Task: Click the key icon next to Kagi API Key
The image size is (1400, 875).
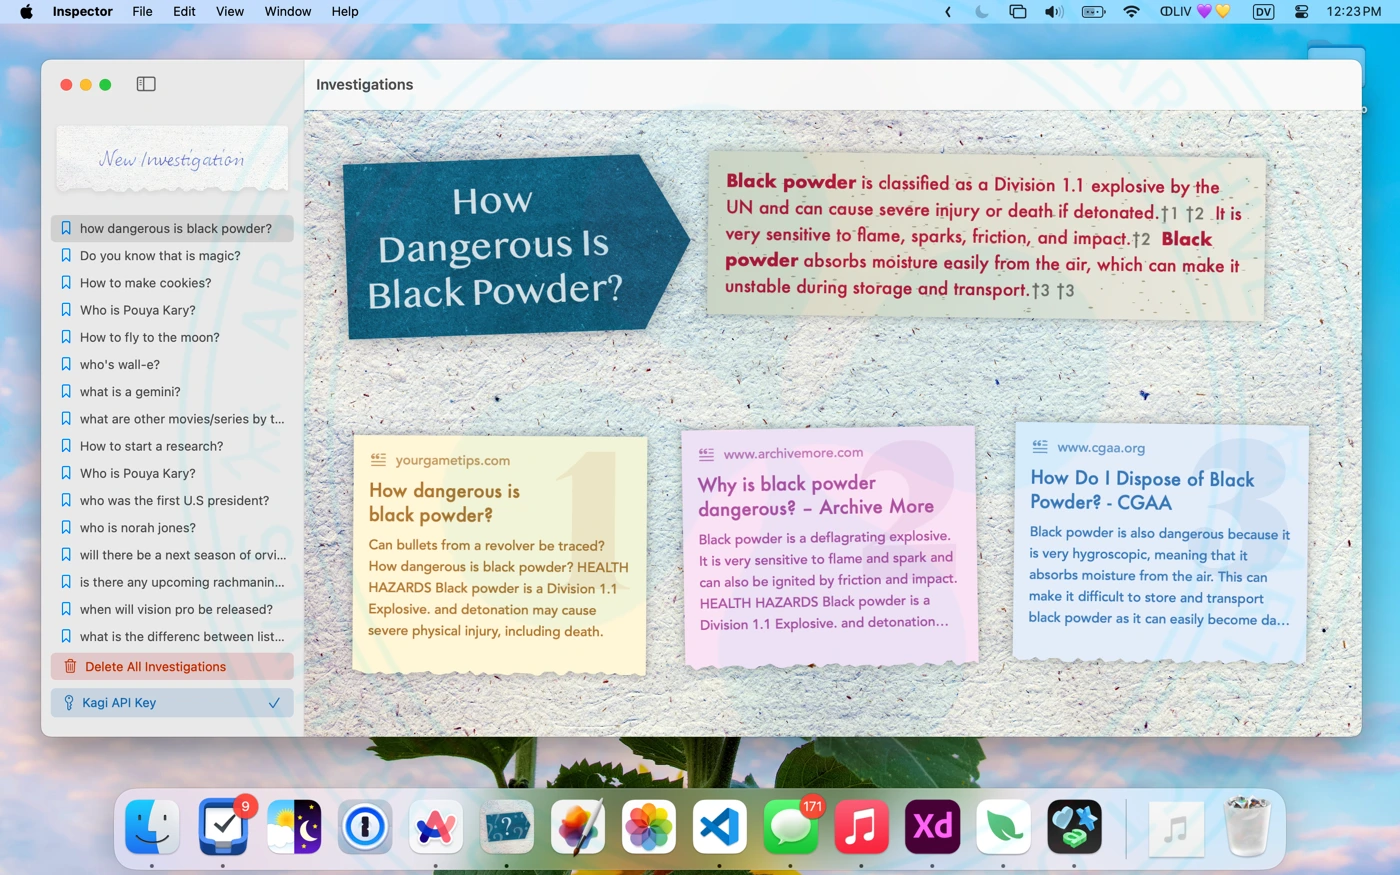Action: (x=69, y=703)
